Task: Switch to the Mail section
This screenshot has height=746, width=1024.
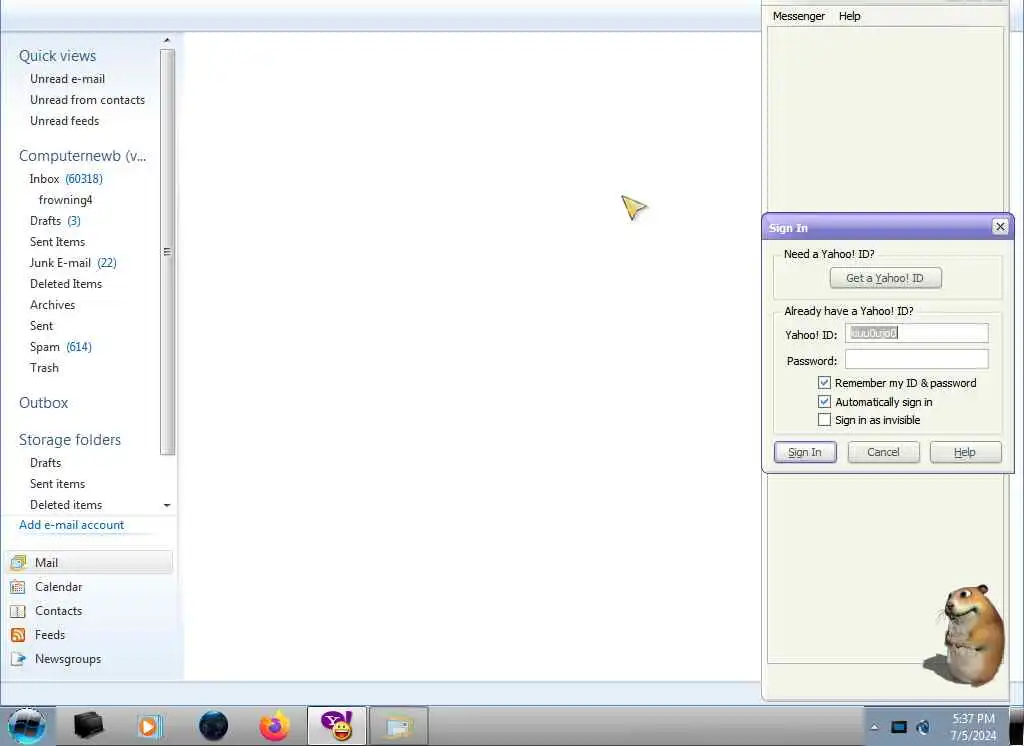Action: (90, 562)
